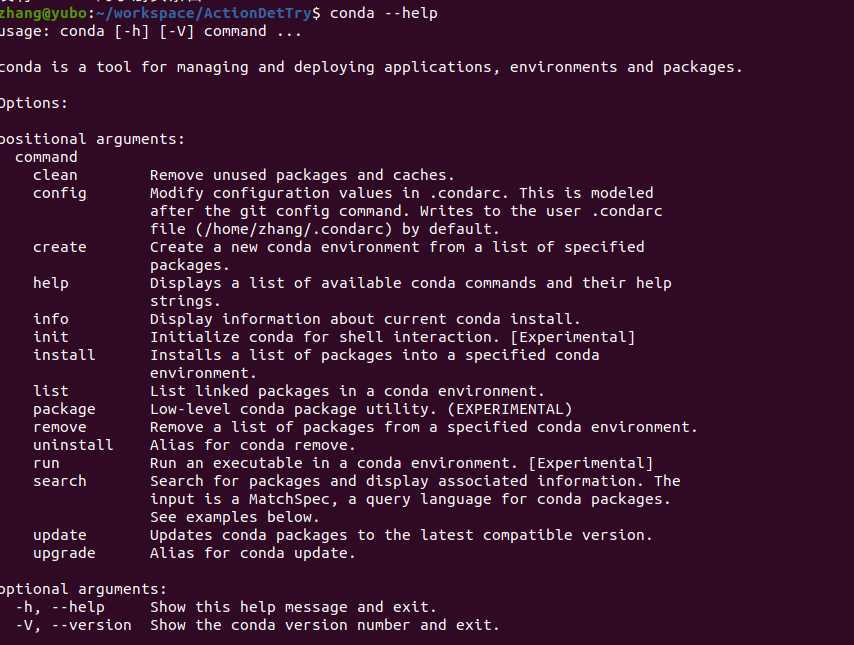Click the 'update' command entry
This screenshot has height=645, width=854.
tap(60, 535)
